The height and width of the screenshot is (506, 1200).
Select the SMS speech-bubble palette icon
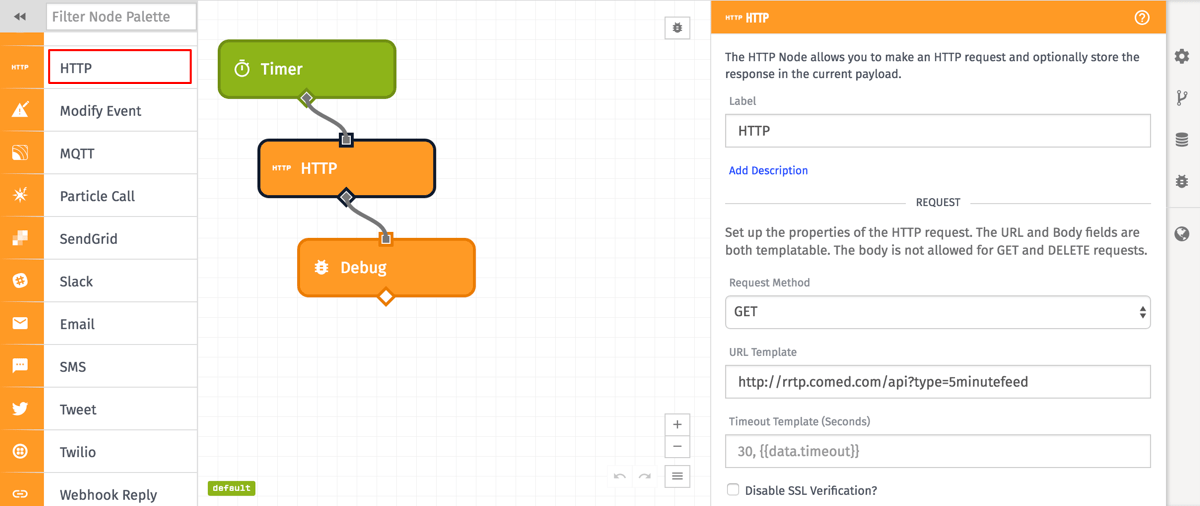click(x=21, y=367)
